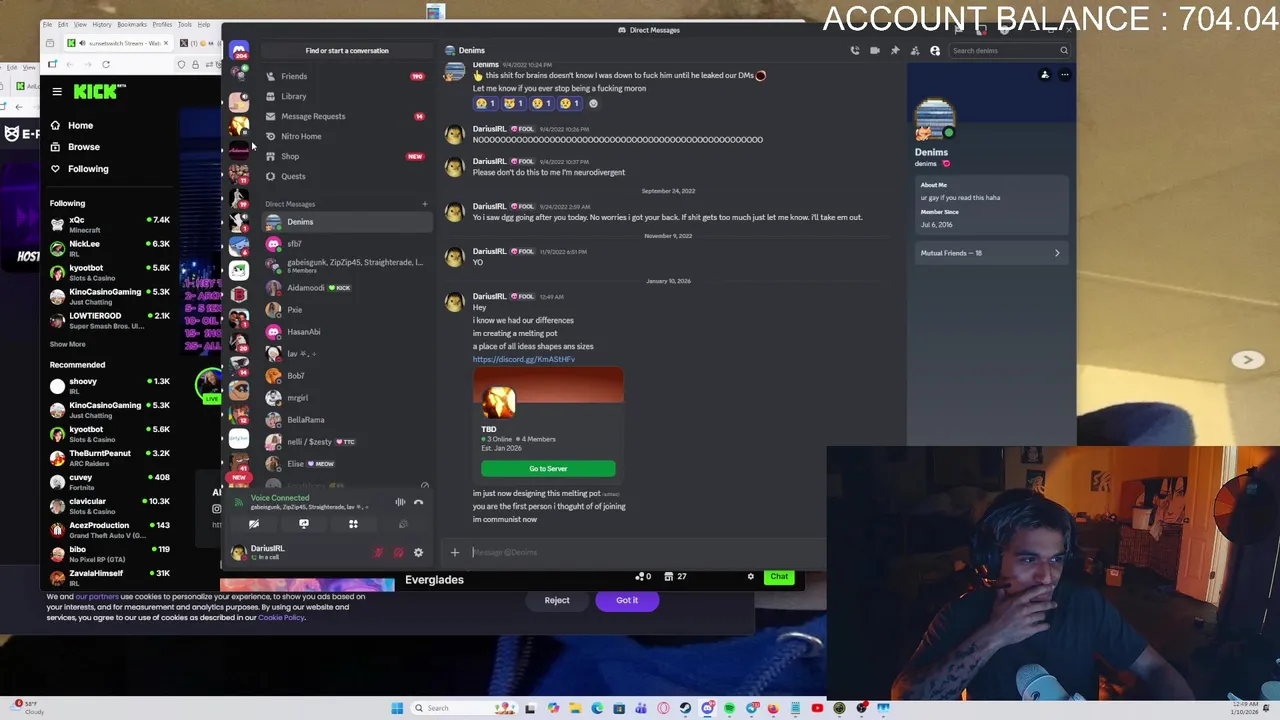Start a video call in Discord
Viewport: 1280px width, 720px height.
[x=875, y=50]
